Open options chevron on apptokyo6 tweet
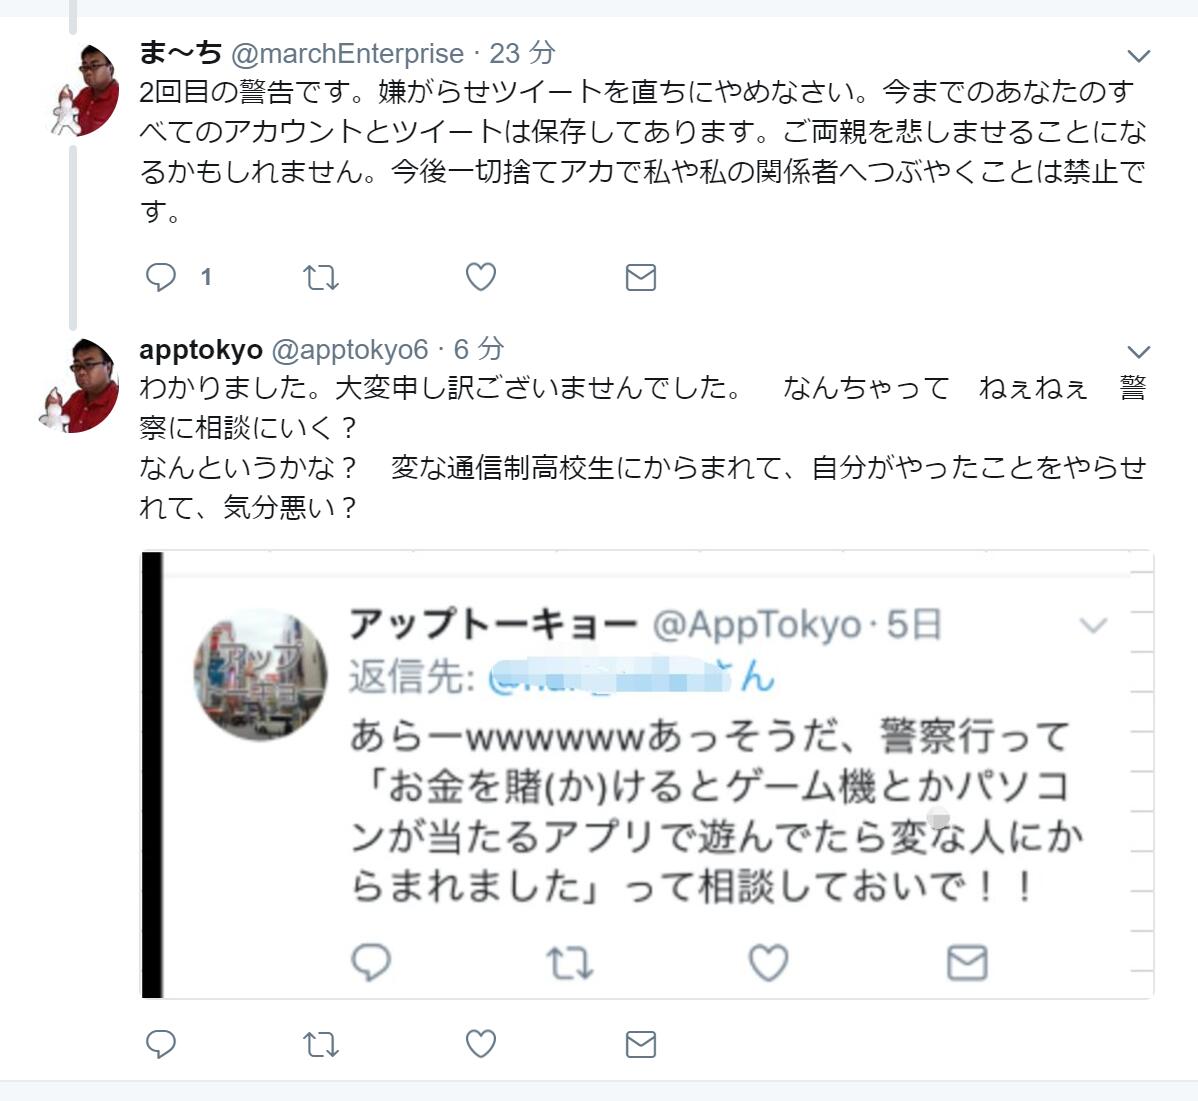1198x1101 pixels. (1138, 351)
